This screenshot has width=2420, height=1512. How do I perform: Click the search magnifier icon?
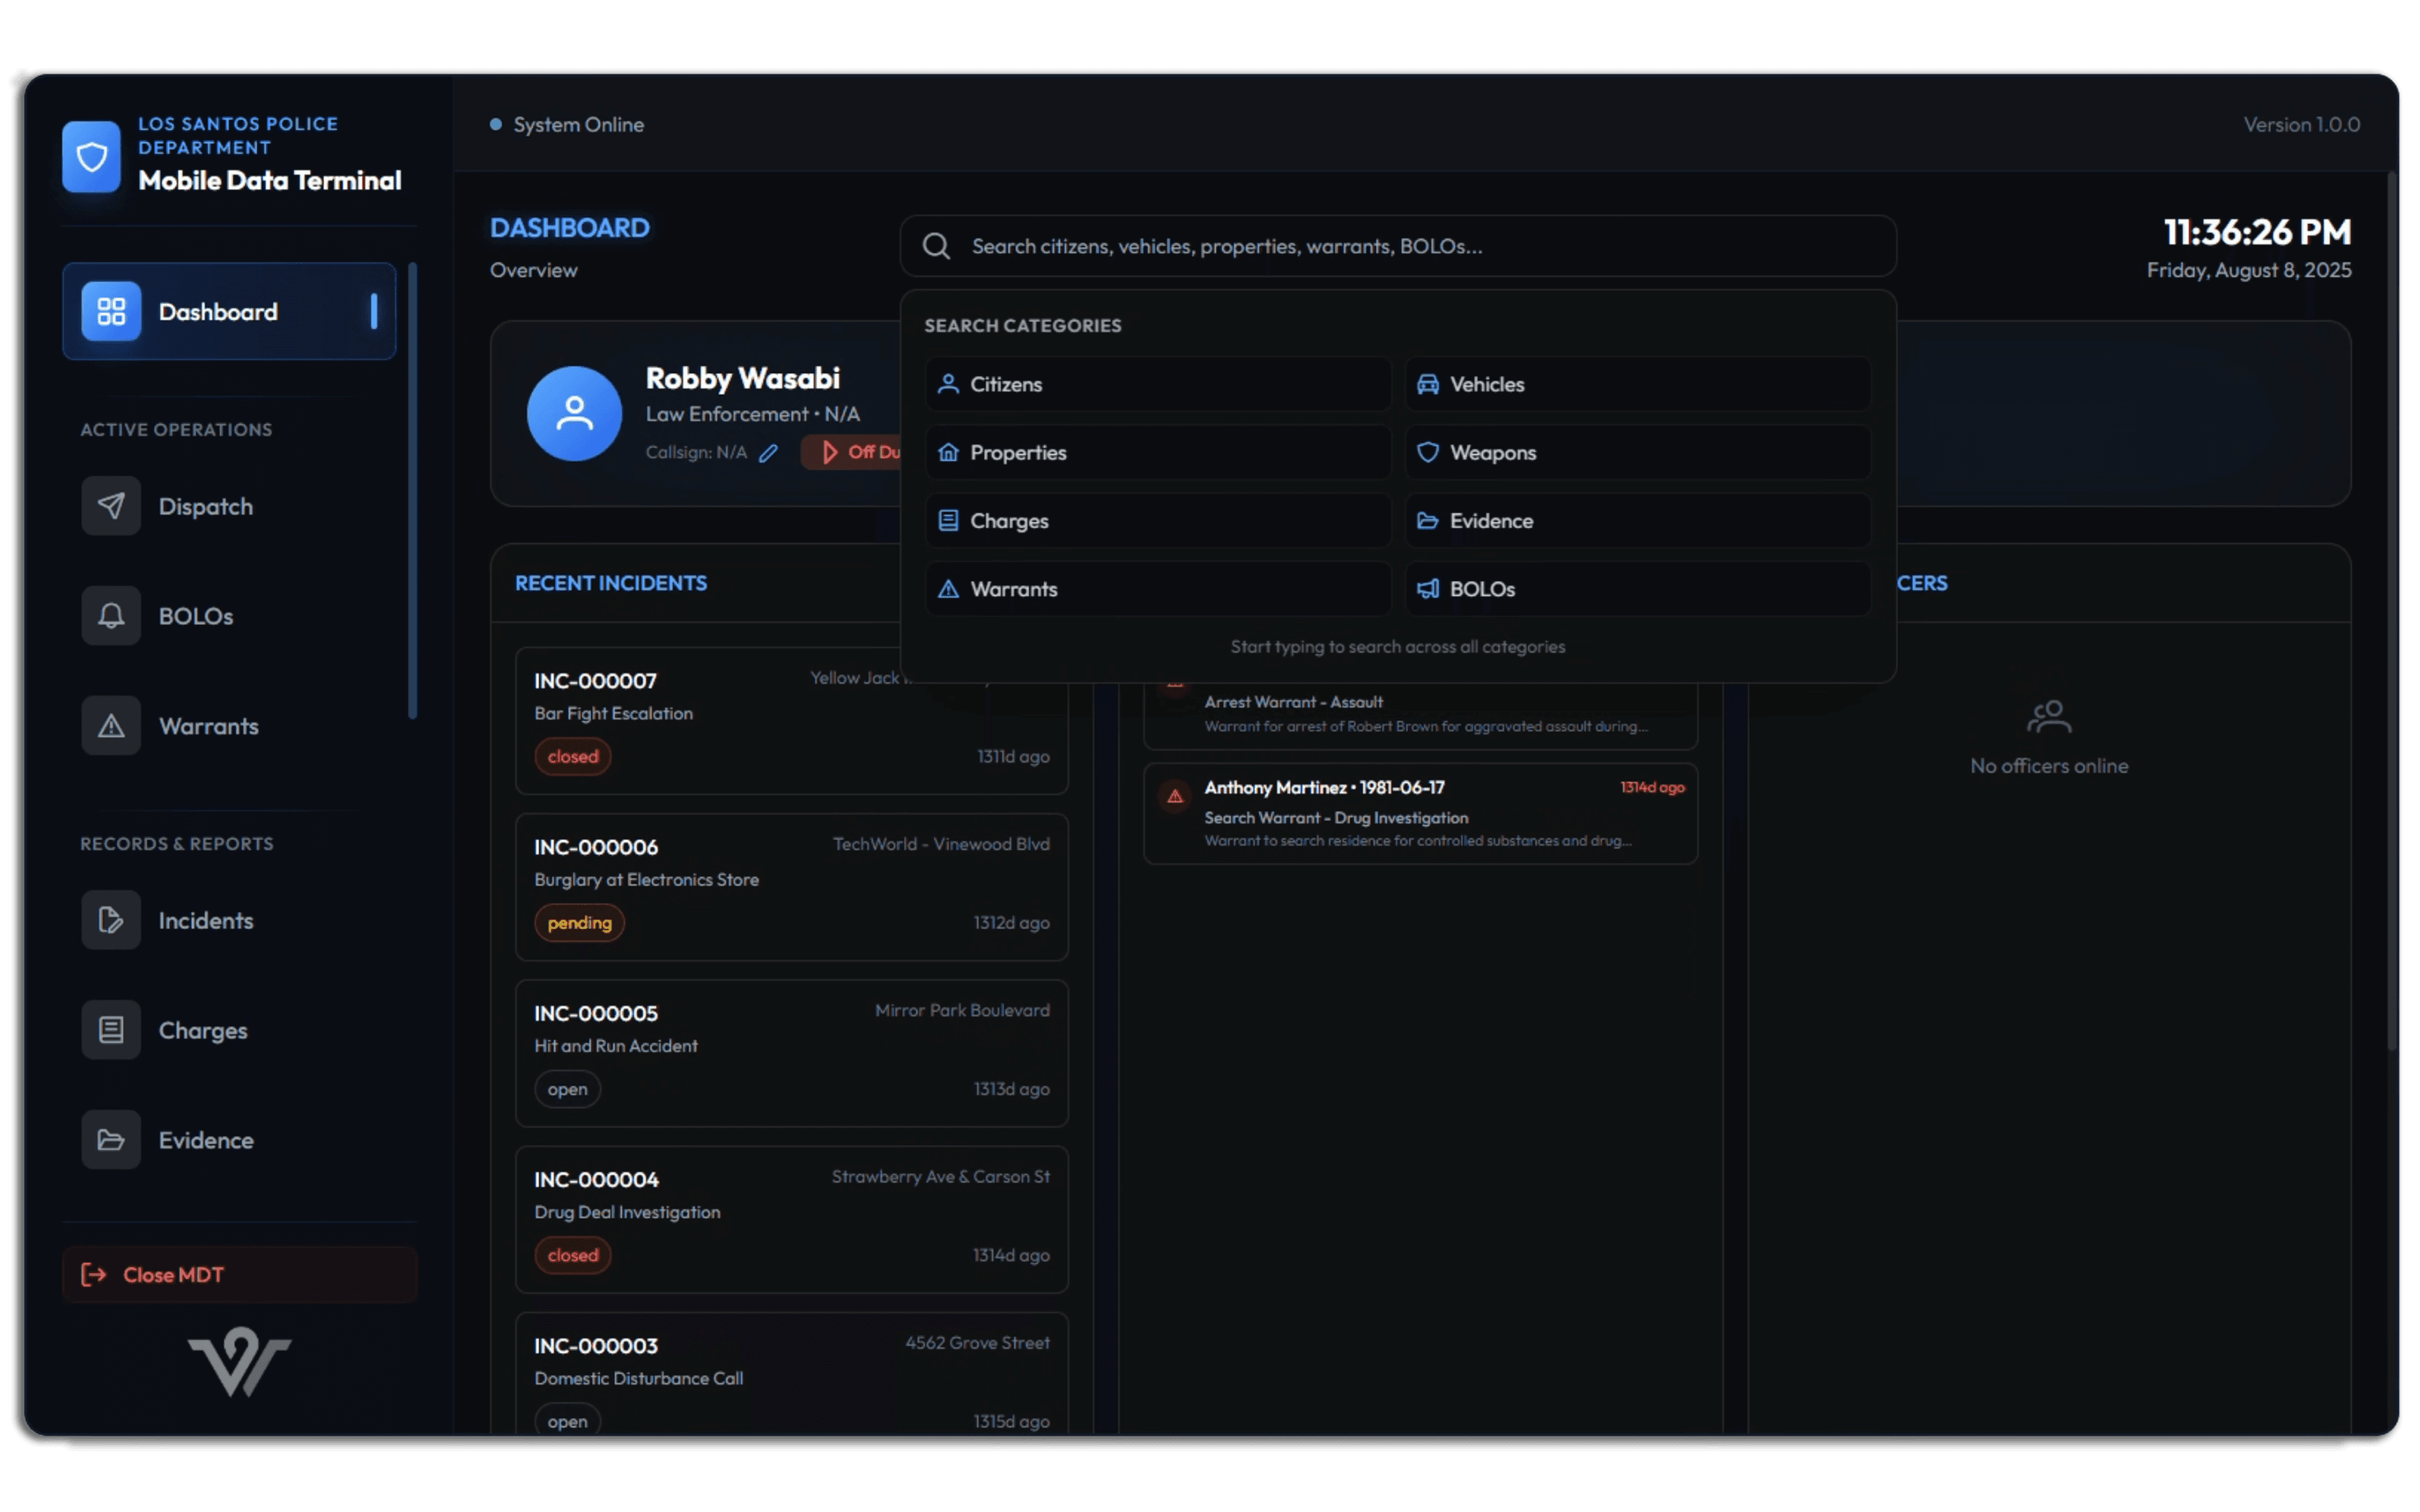pyautogui.click(x=936, y=246)
